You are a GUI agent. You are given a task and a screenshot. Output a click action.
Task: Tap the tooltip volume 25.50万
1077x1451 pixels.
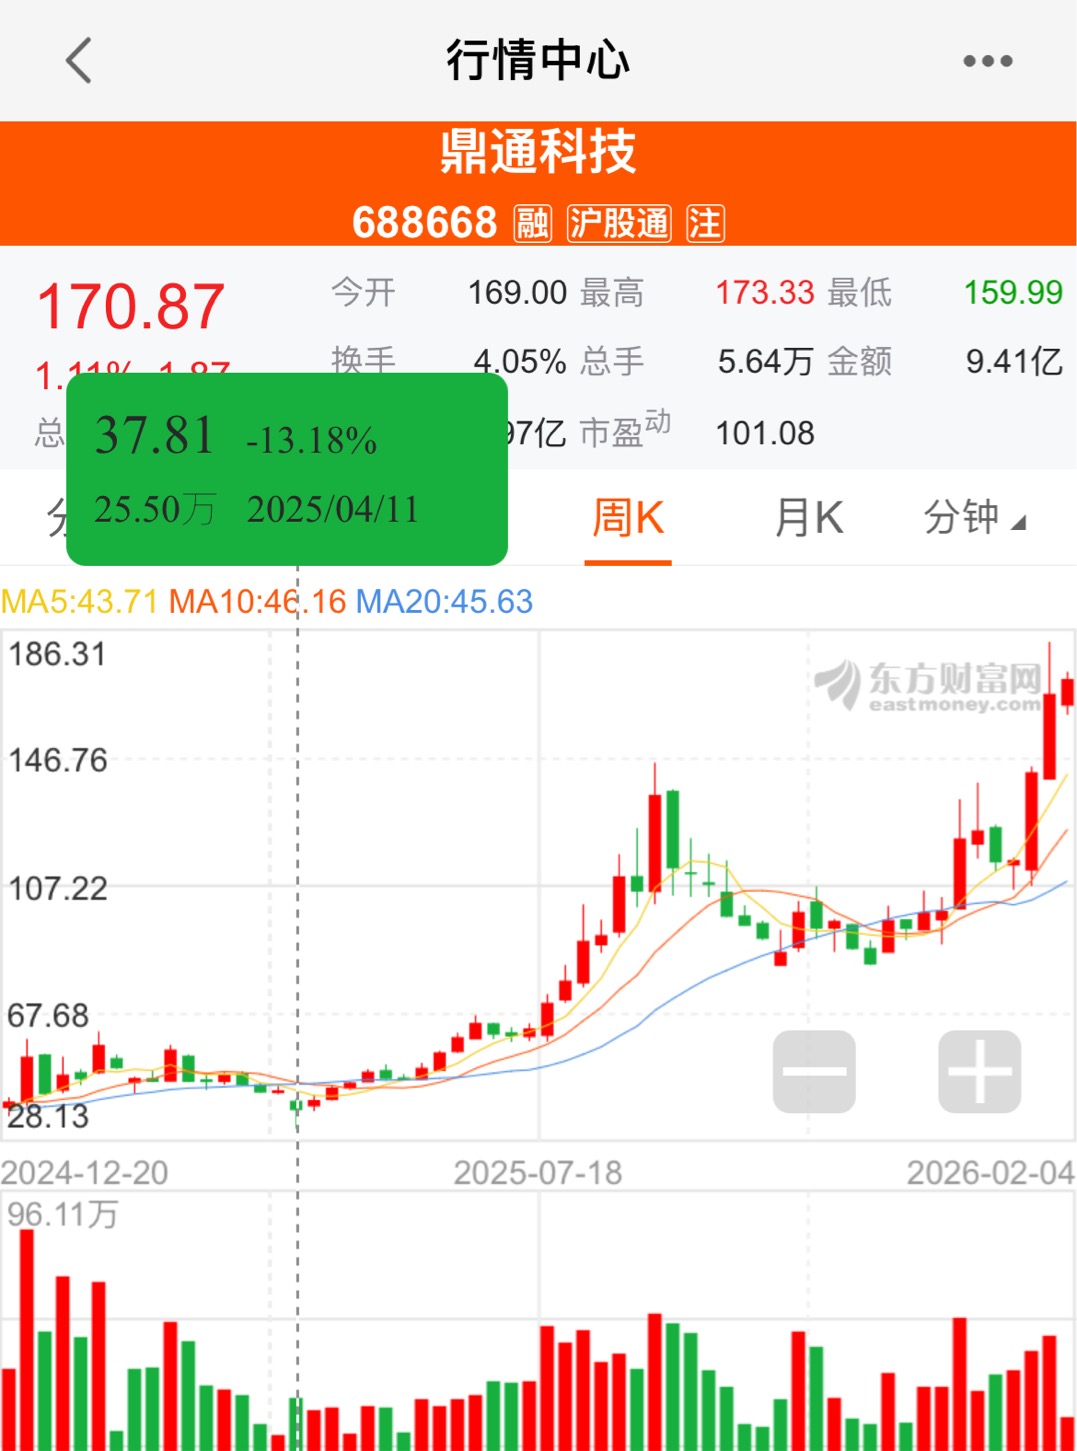(x=155, y=509)
